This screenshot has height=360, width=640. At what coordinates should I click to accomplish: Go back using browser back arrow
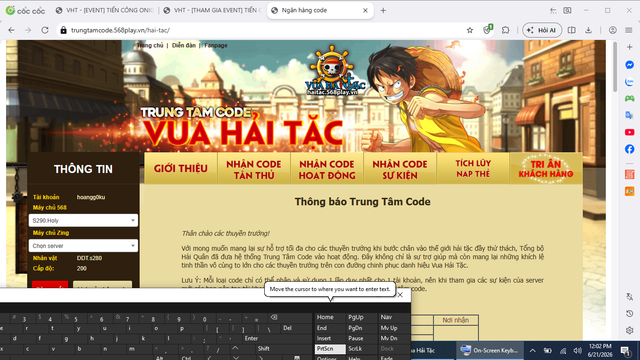(11, 30)
